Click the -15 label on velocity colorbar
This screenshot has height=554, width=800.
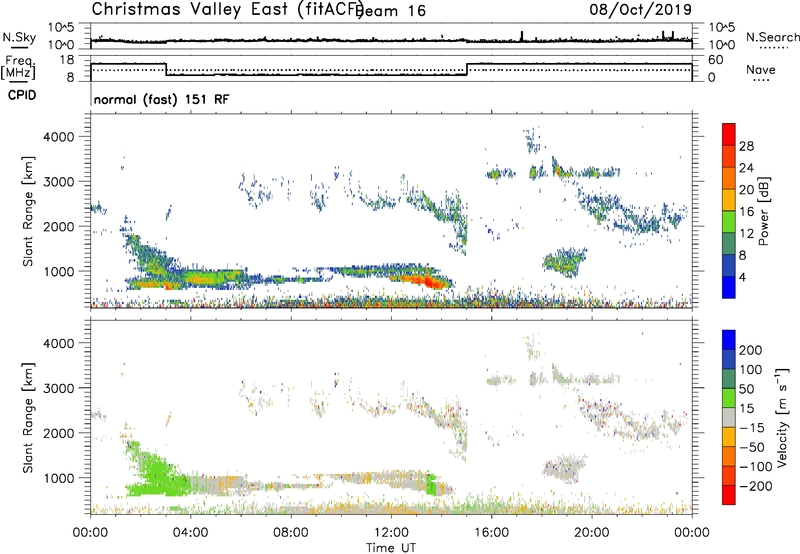(x=752, y=427)
